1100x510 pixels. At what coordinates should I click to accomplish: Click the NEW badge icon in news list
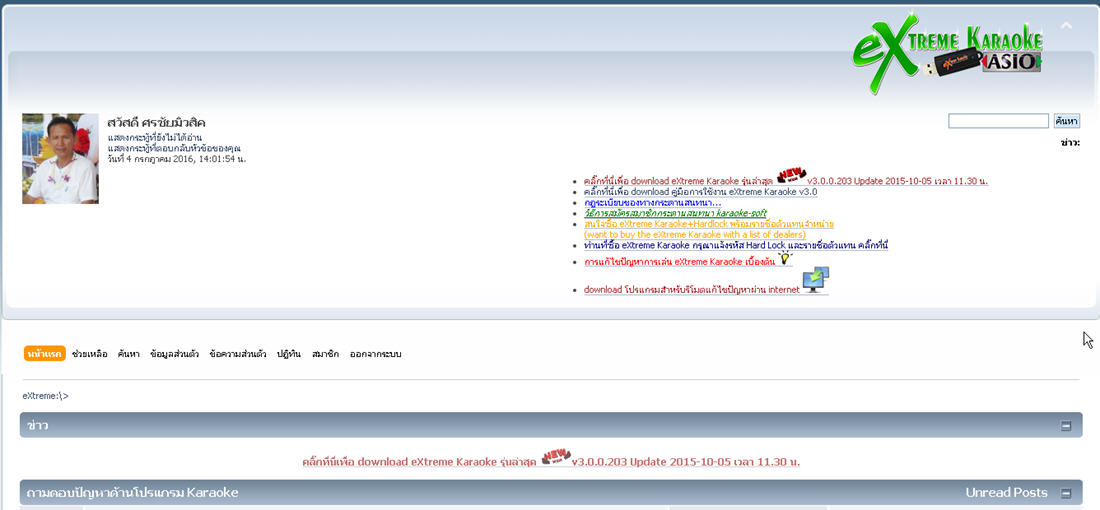tap(791, 175)
